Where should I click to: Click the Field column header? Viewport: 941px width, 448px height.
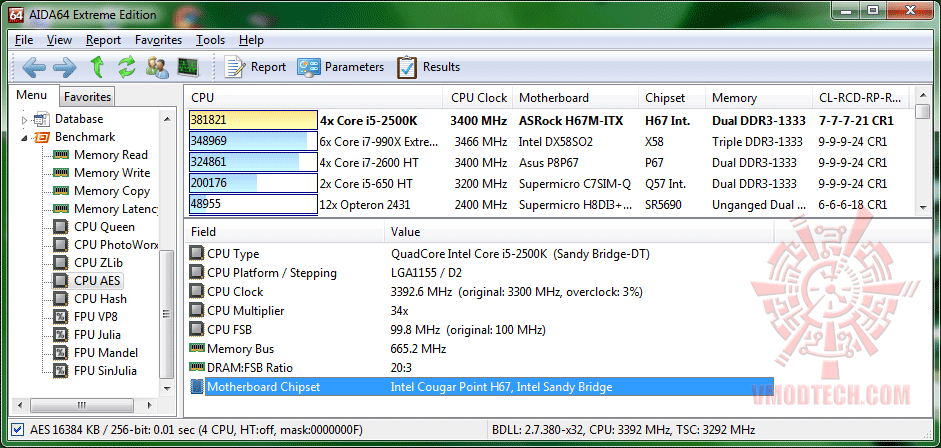coord(284,231)
